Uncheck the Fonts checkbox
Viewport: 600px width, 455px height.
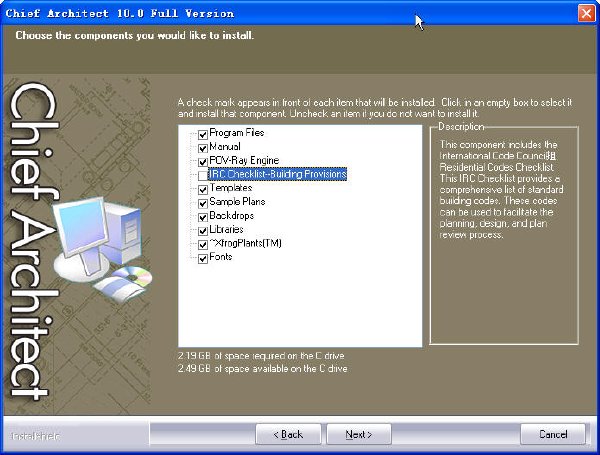coord(203,258)
